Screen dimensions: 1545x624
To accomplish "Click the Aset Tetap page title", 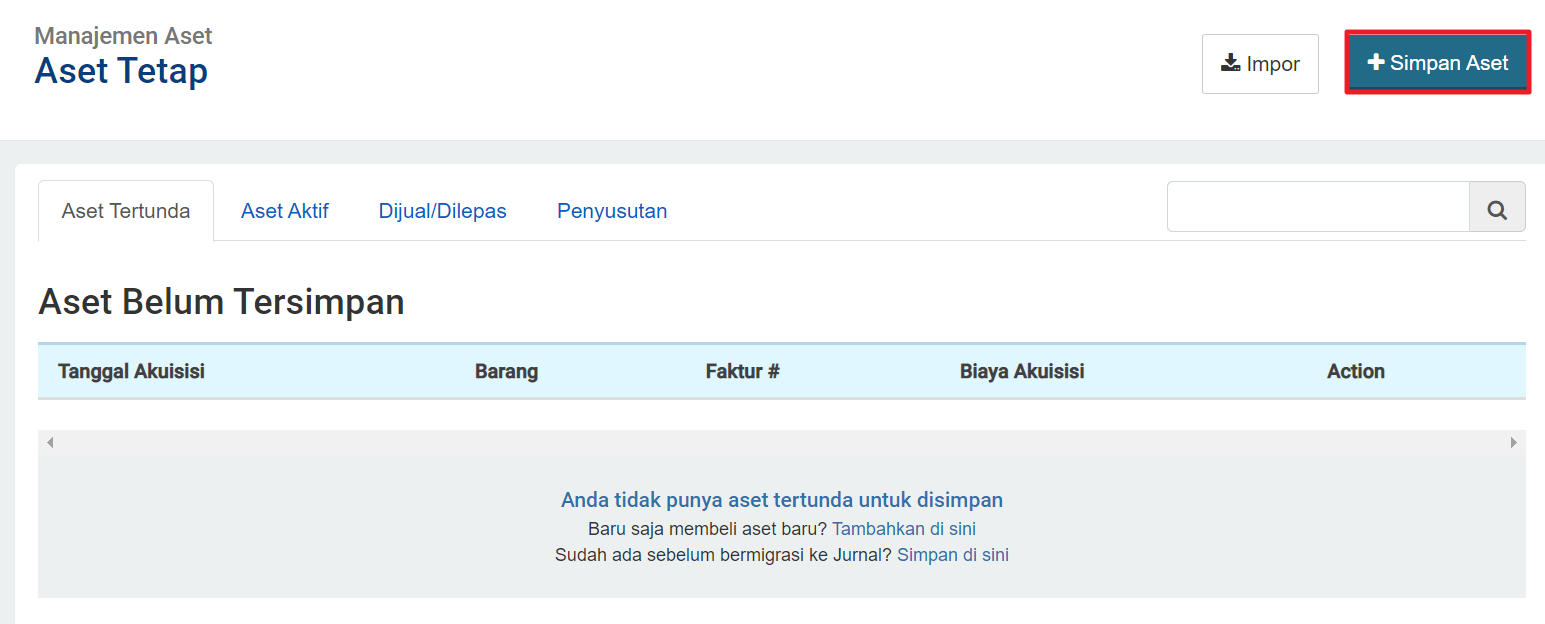I will pos(122,70).
